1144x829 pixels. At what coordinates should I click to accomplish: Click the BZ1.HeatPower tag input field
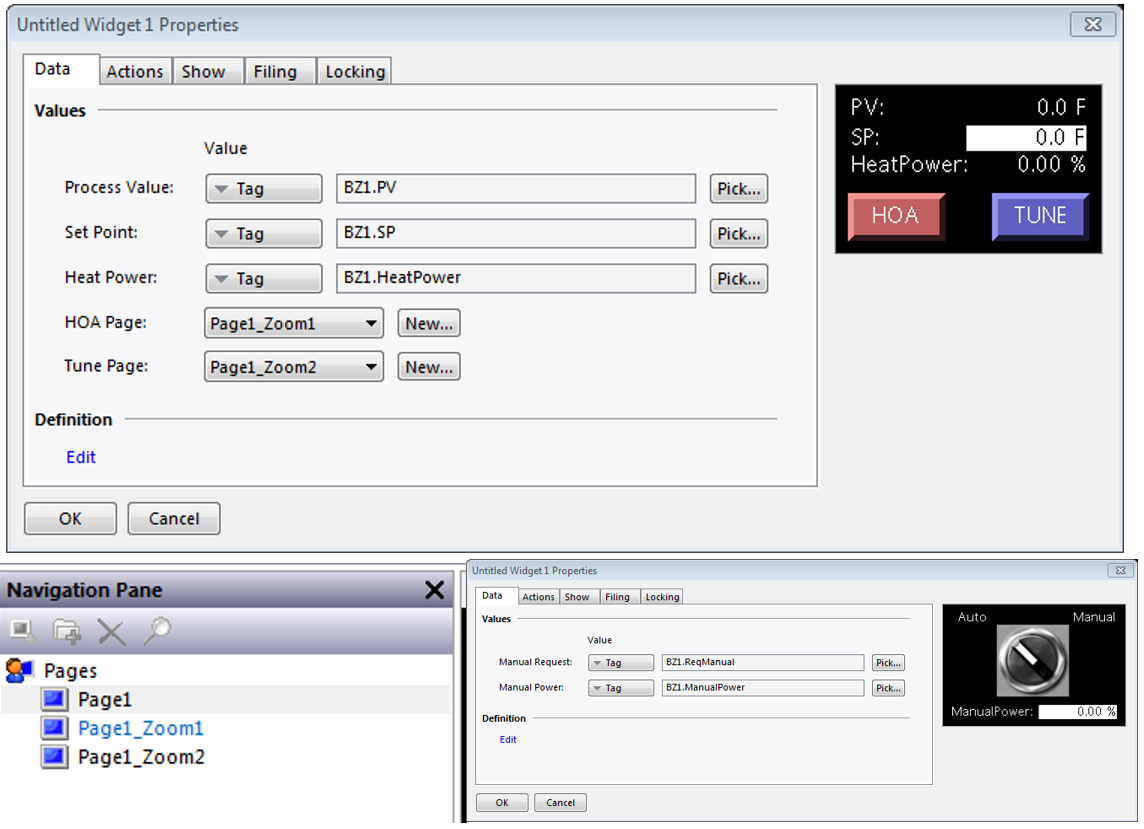coord(516,279)
